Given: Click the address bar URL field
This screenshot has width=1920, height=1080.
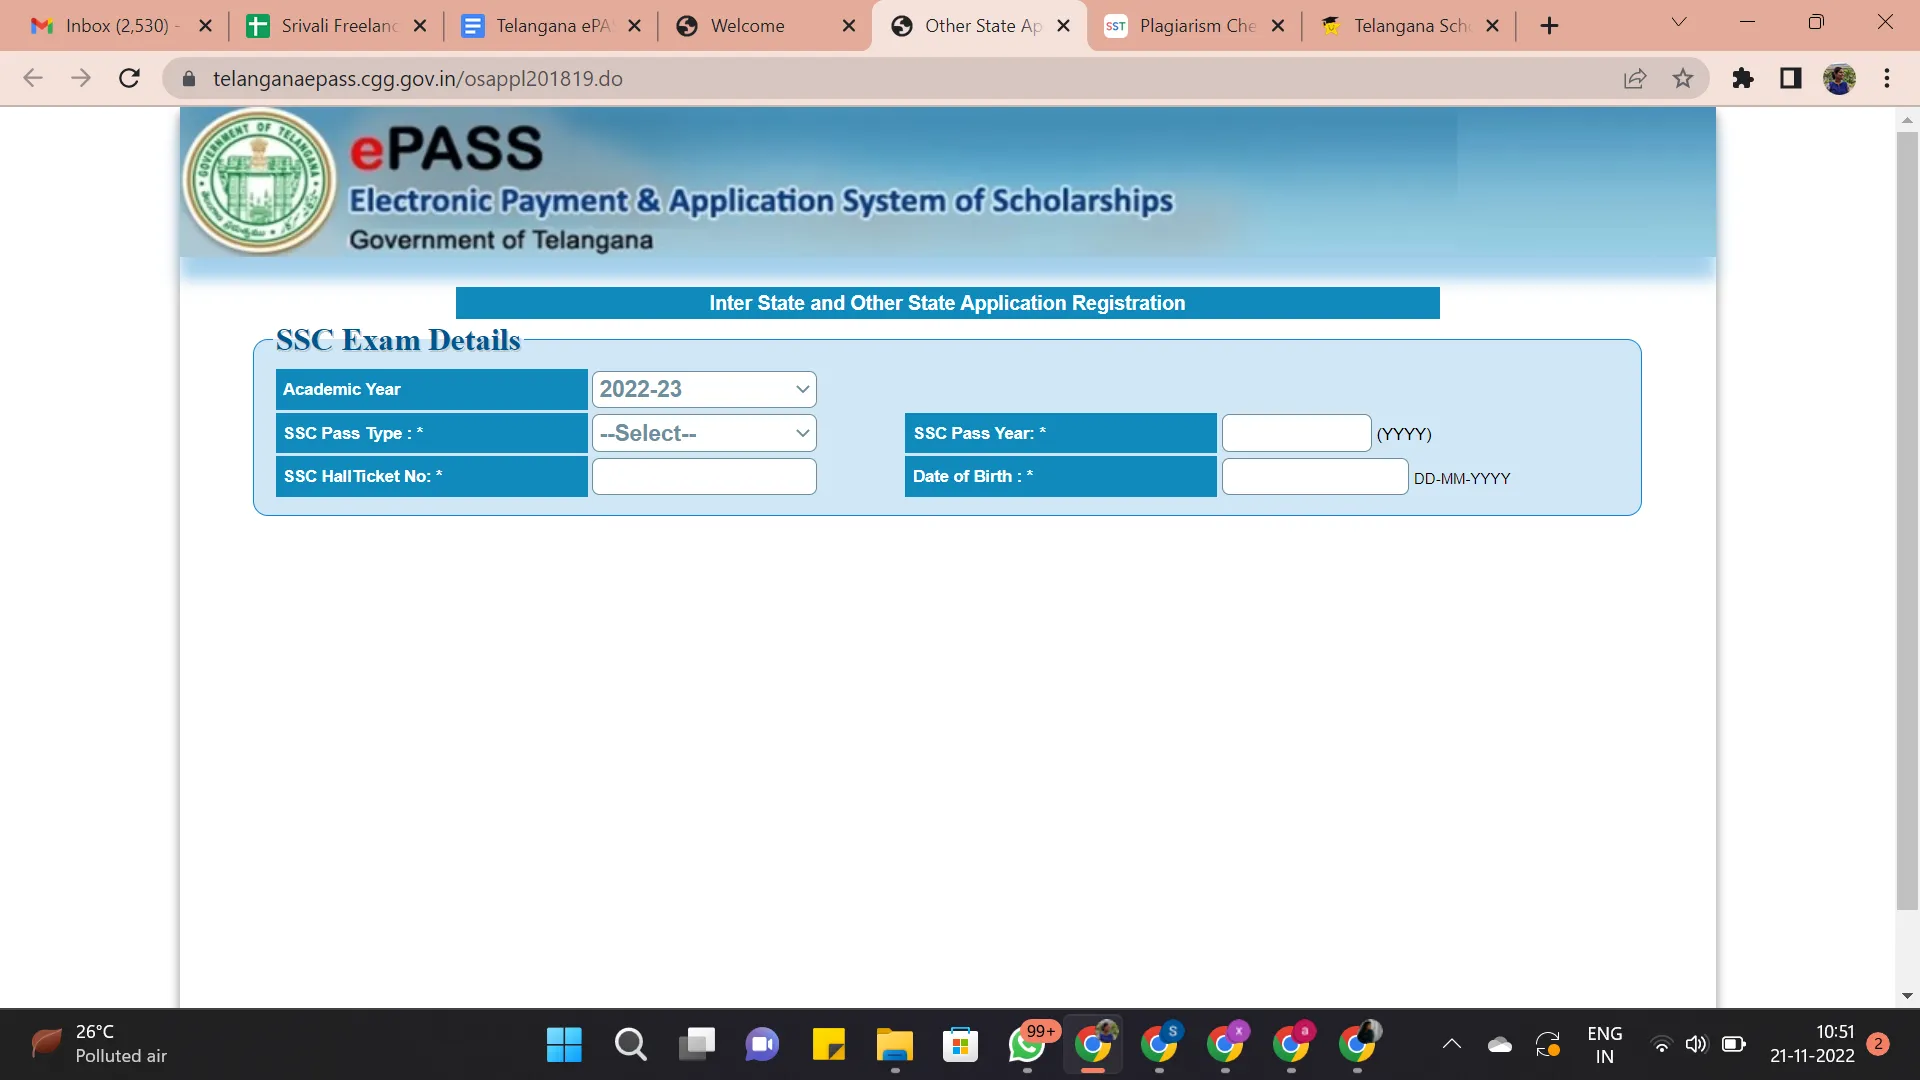Looking at the screenshot, I should click(x=418, y=79).
